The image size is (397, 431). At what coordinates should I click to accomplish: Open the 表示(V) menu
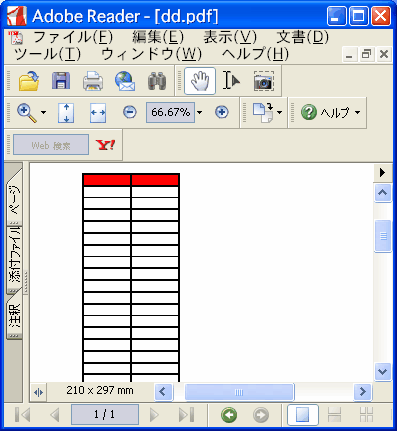(x=230, y=37)
